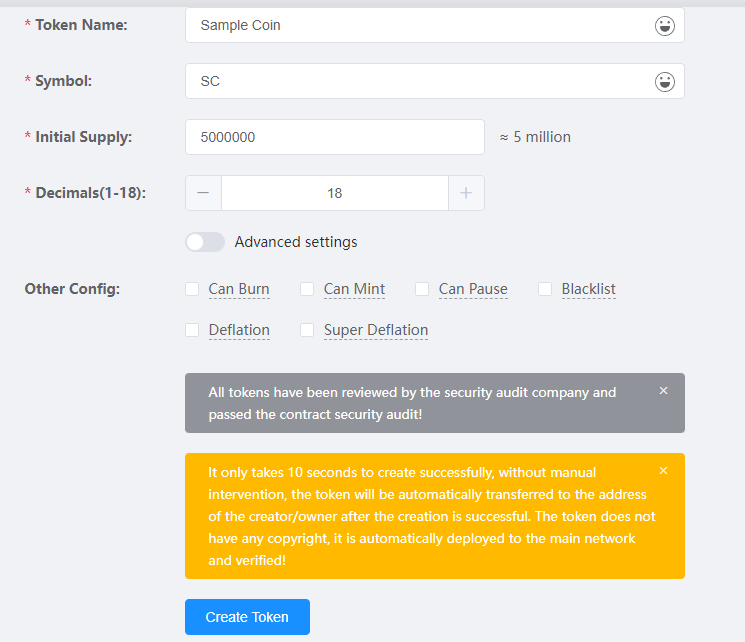Select the Deflation checkbox
The height and width of the screenshot is (642, 745).
pyautogui.click(x=192, y=330)
